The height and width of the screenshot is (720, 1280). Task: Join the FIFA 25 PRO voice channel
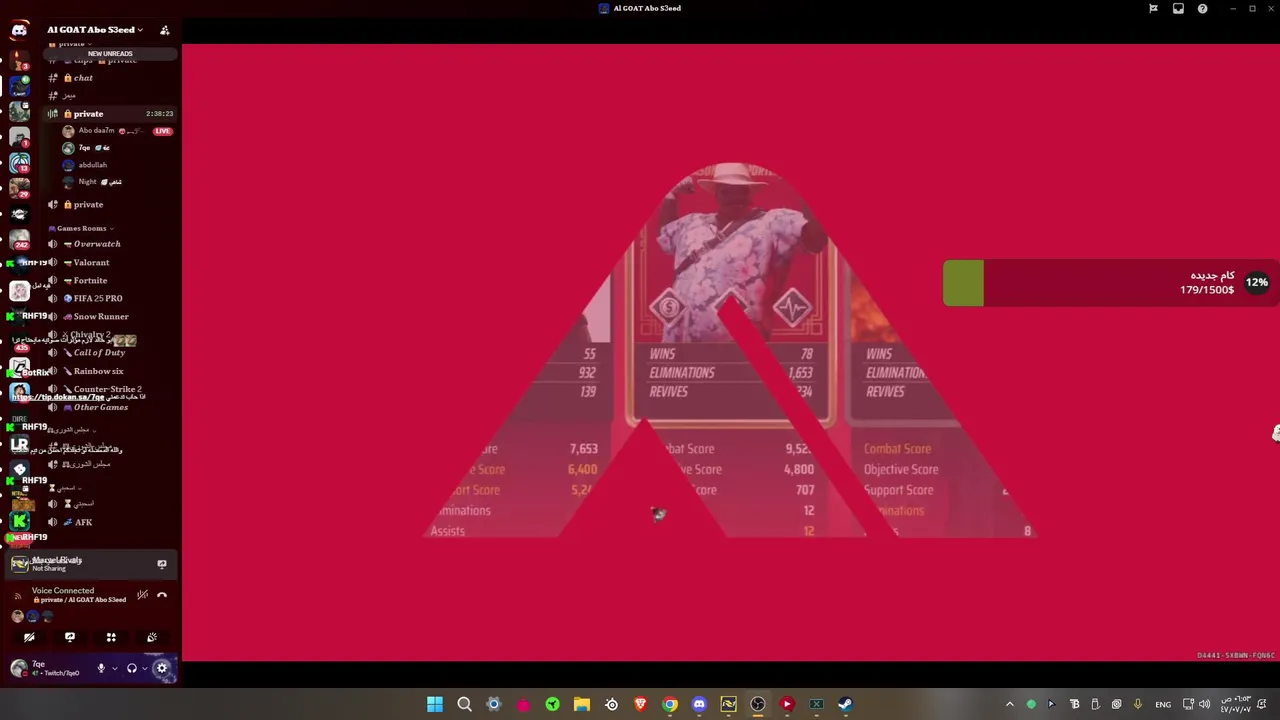110,299
